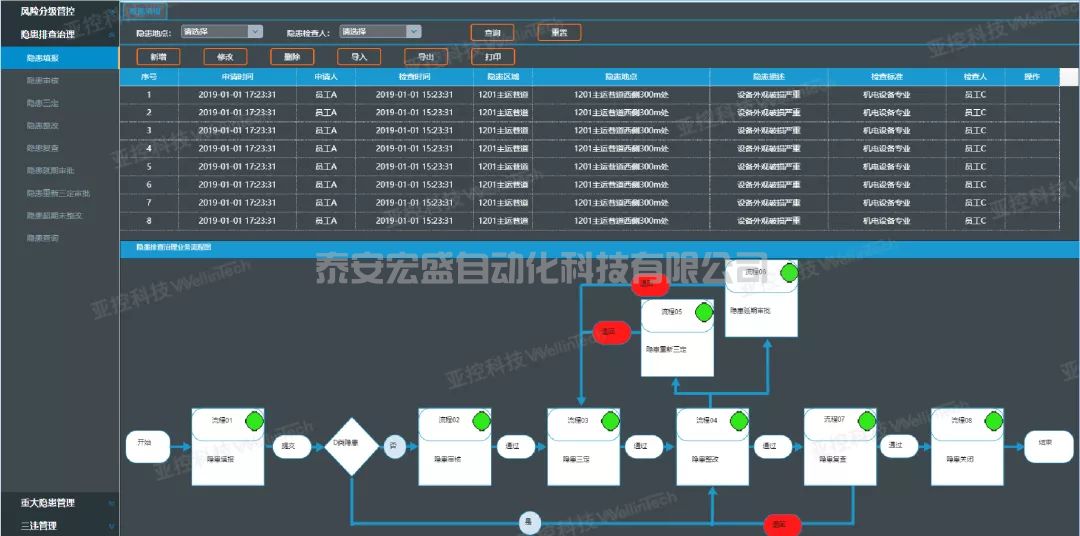This screenshot has height=536, width=1080.
Task: Expand the 重大隐患管理 sidebar section
Action: [110, 503]
